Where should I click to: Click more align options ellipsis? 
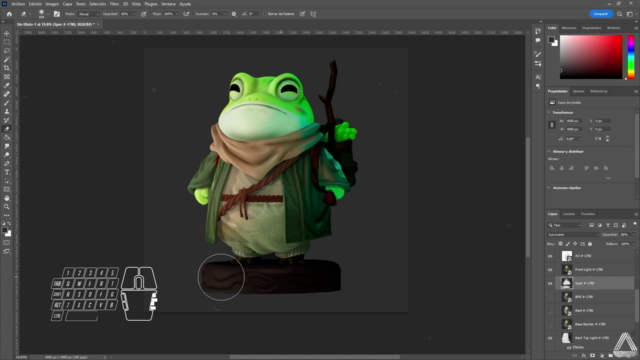[x=608, y=178]
